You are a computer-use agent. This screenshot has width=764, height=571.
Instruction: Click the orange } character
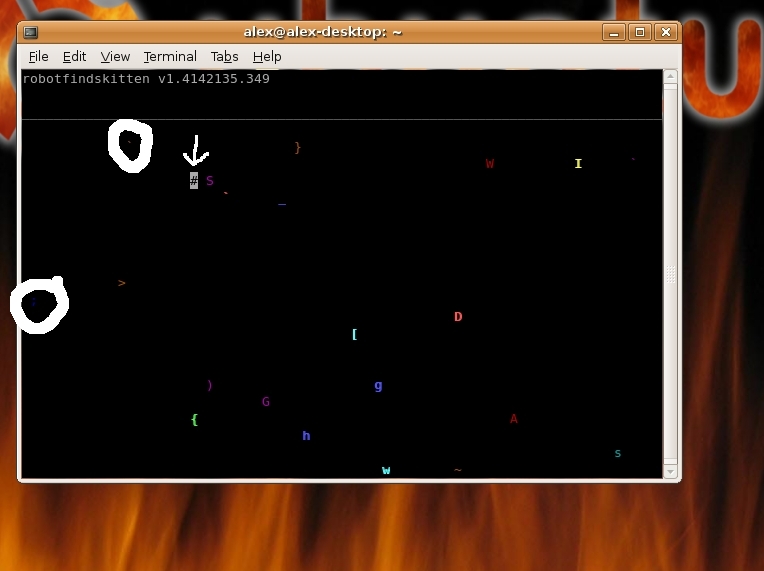tap(298, 148)
